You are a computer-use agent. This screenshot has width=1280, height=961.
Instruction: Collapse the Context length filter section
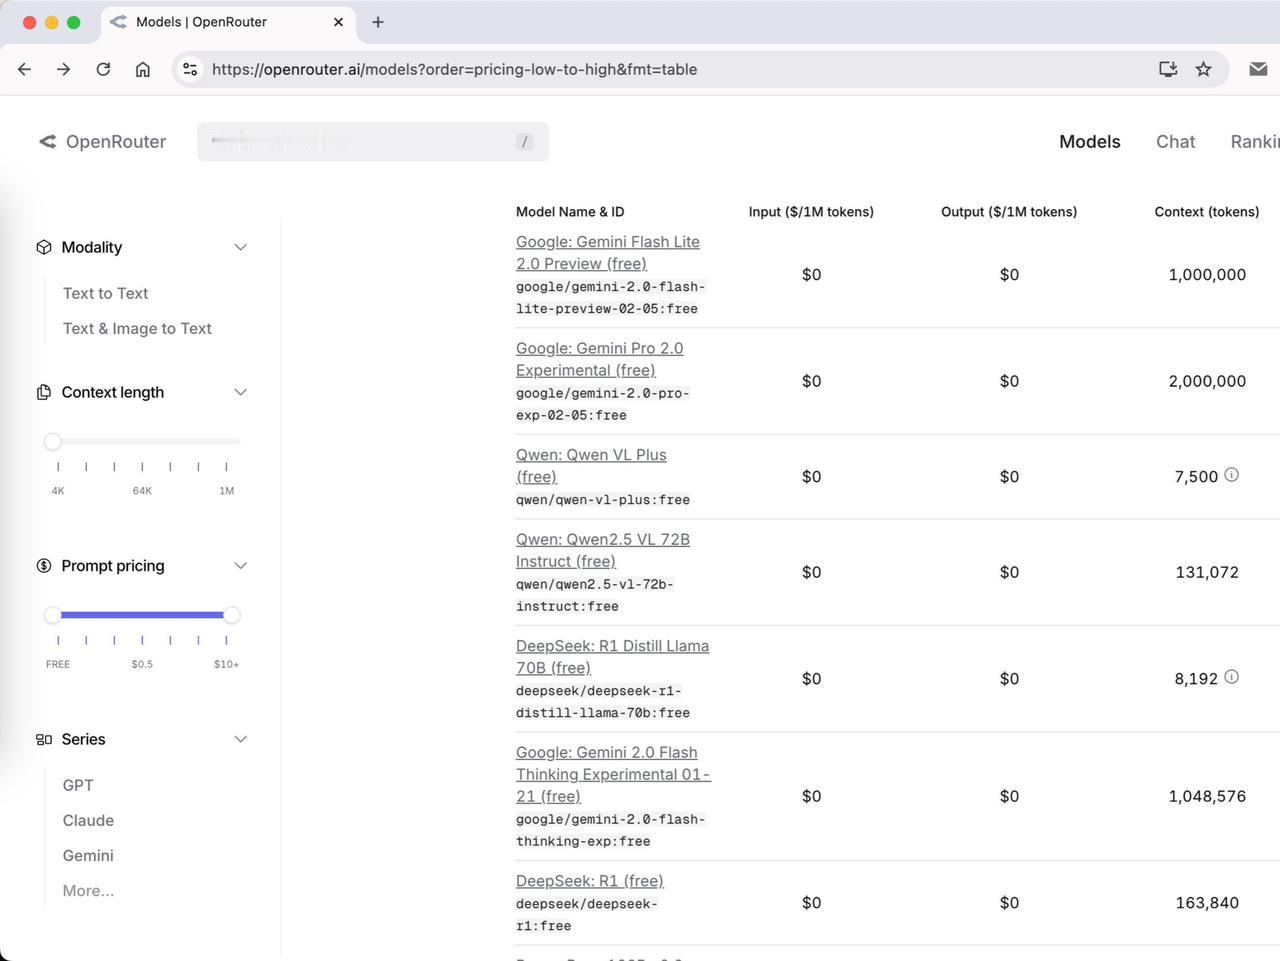[x=241, y=392]
